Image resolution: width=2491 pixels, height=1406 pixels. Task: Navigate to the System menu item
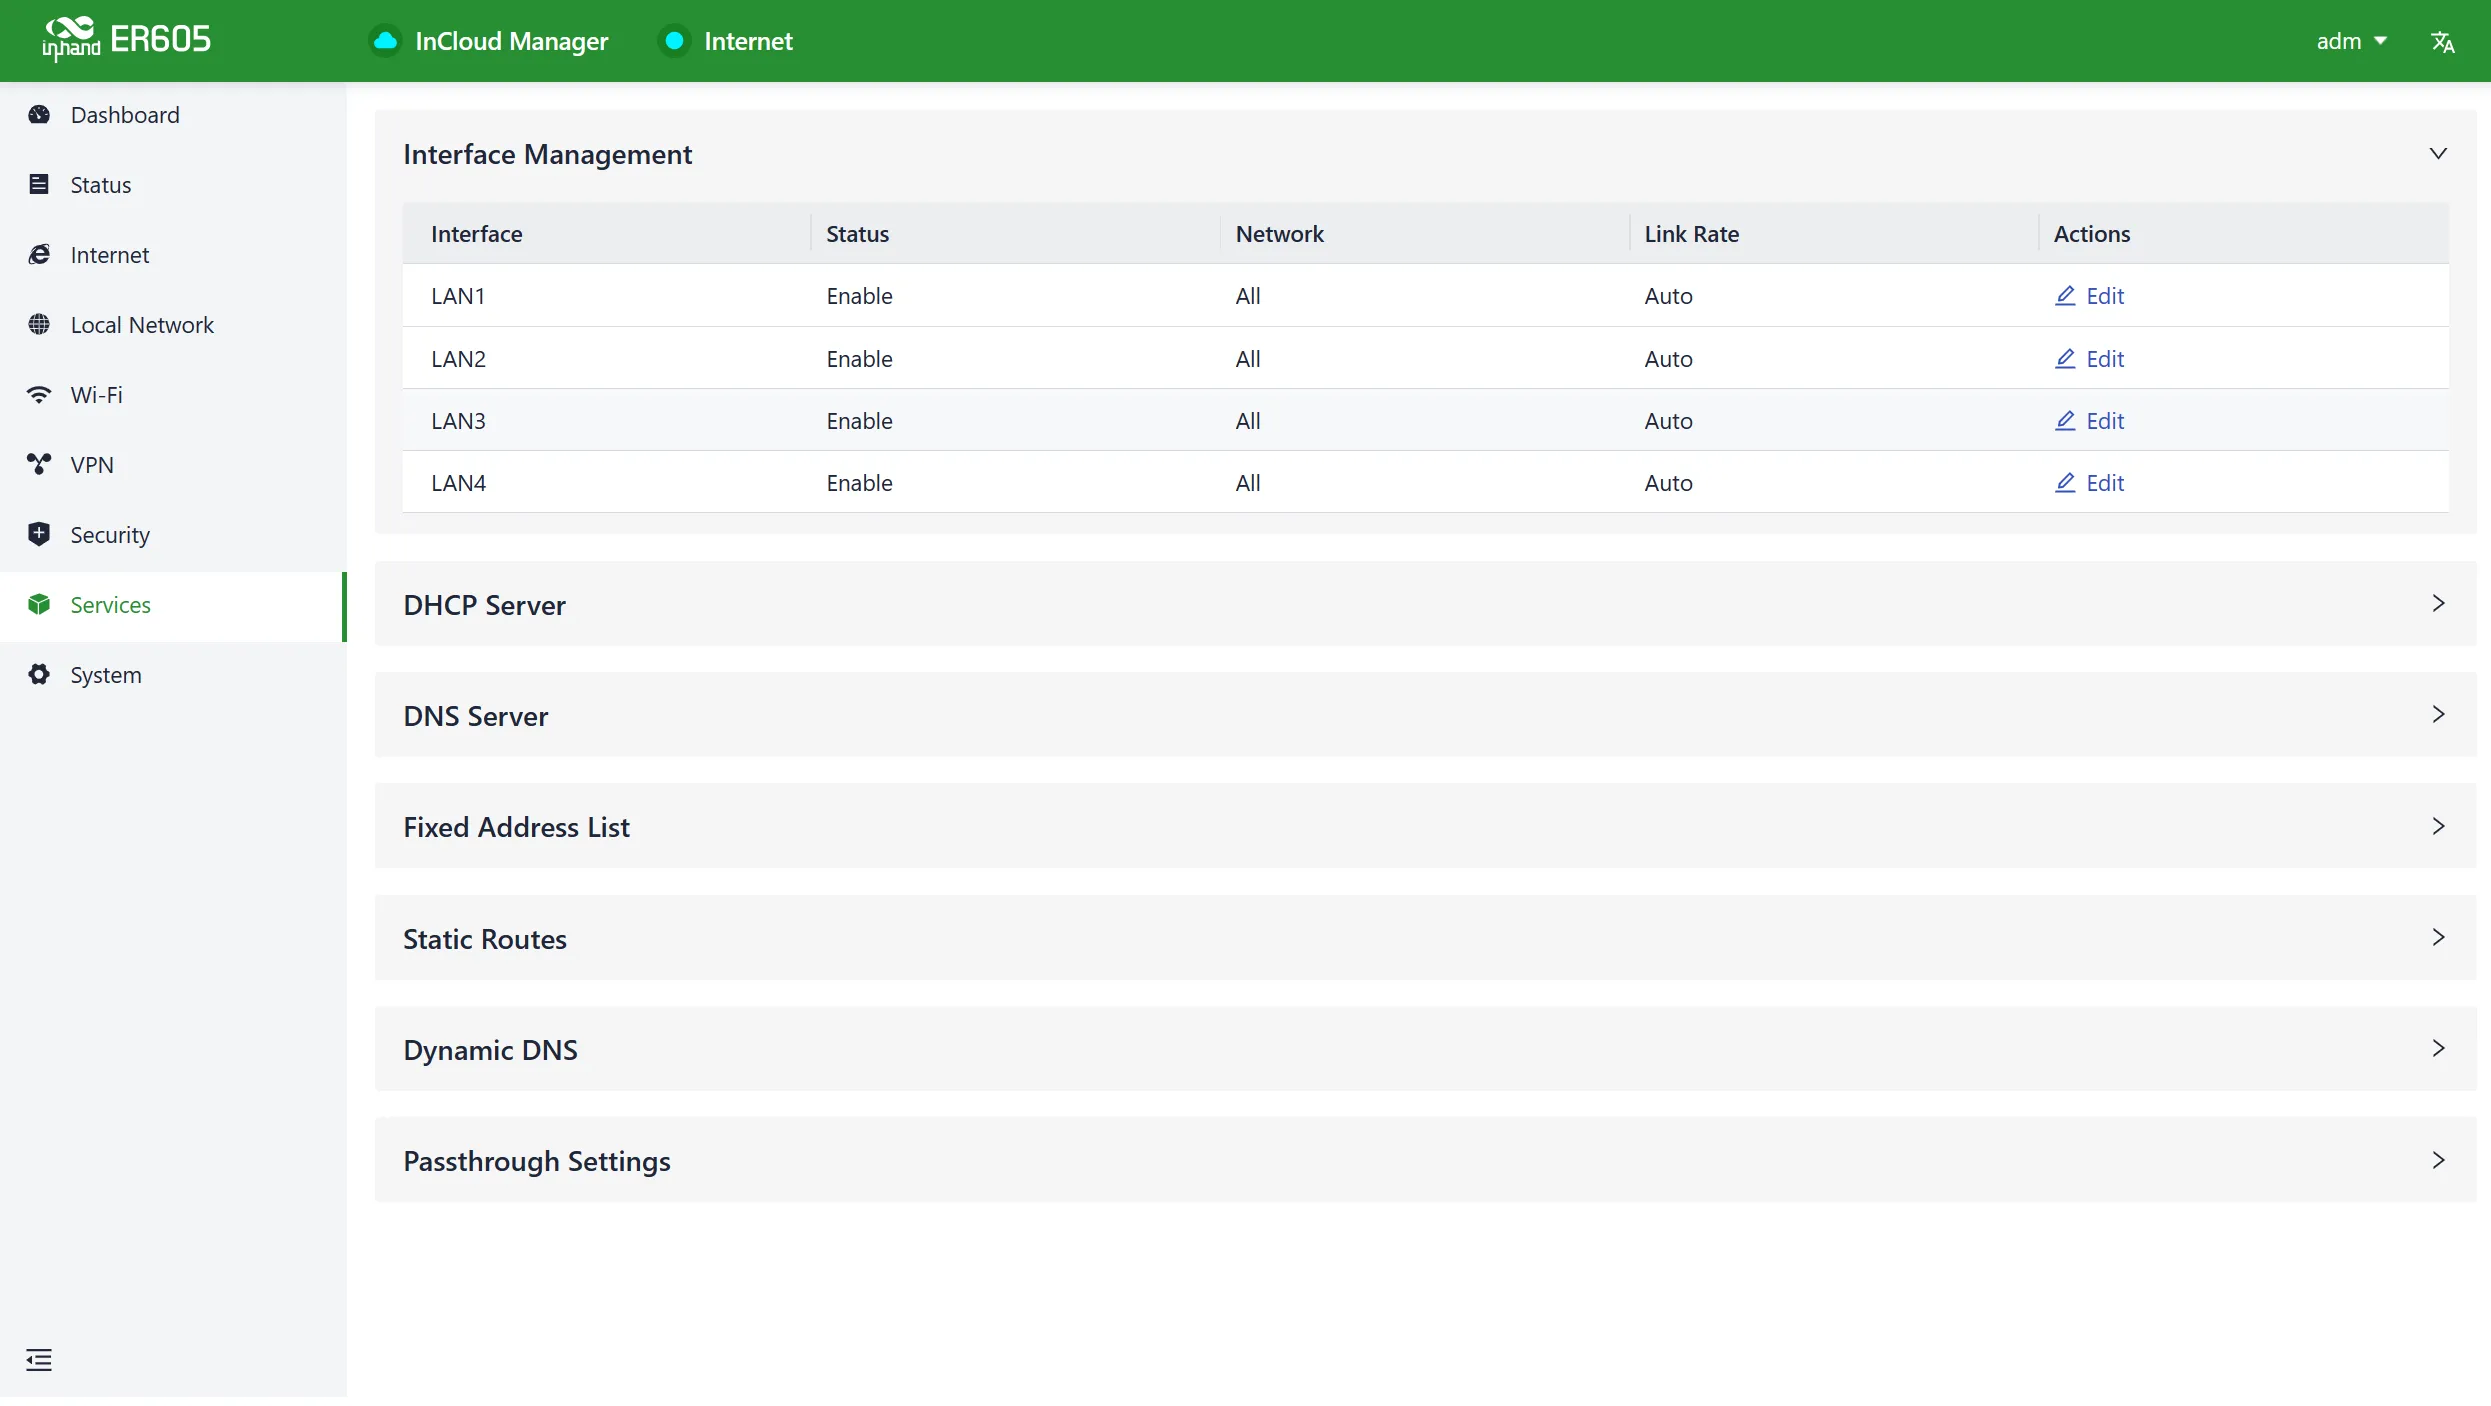pyautogui.click(x=173, y=675)
